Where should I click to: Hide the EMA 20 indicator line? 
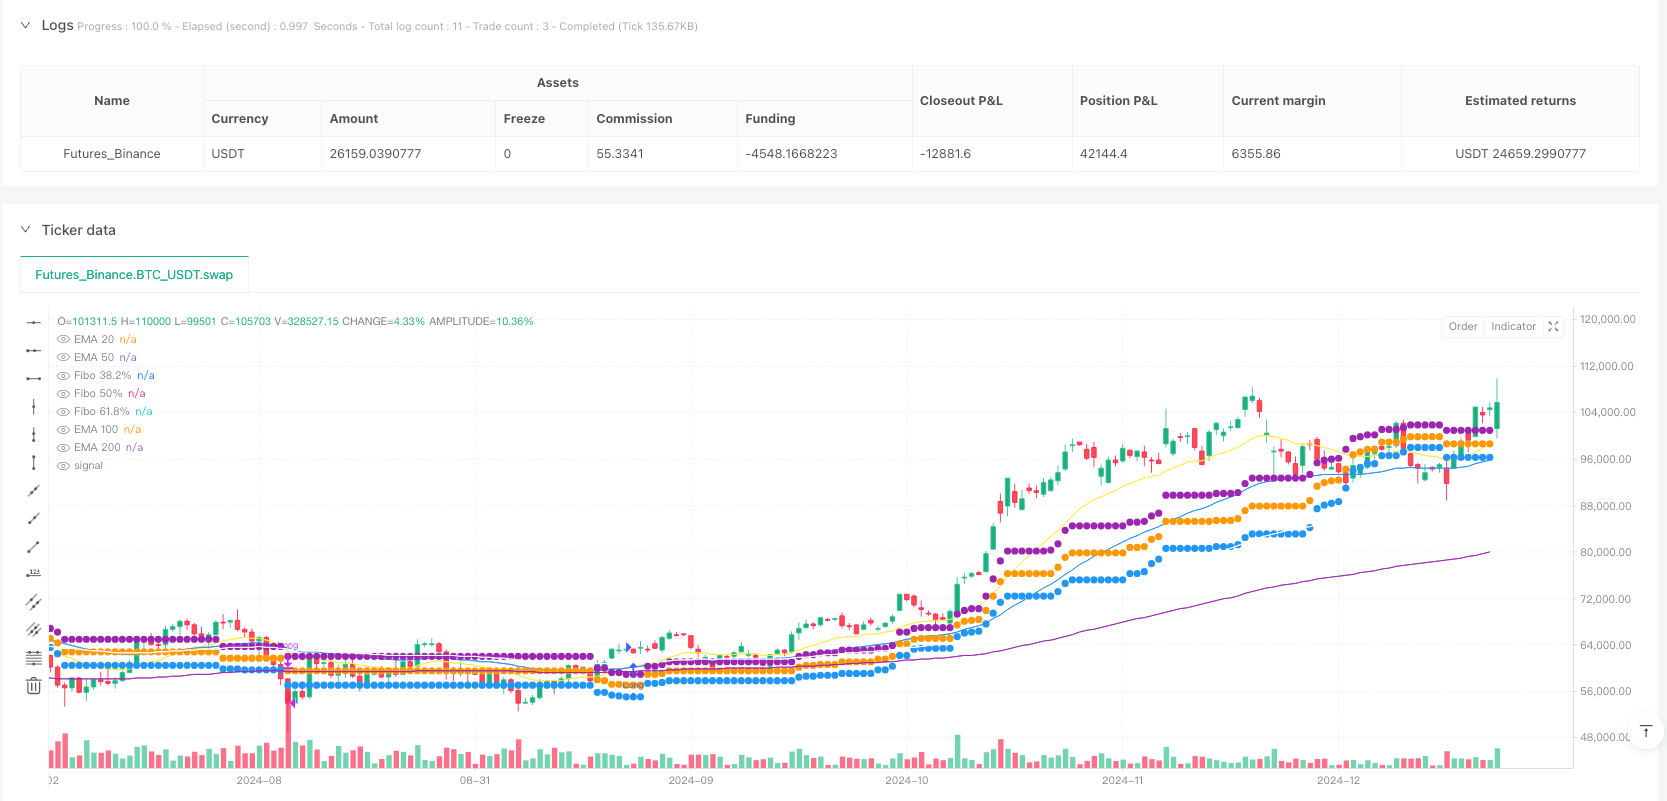(64, 340)
